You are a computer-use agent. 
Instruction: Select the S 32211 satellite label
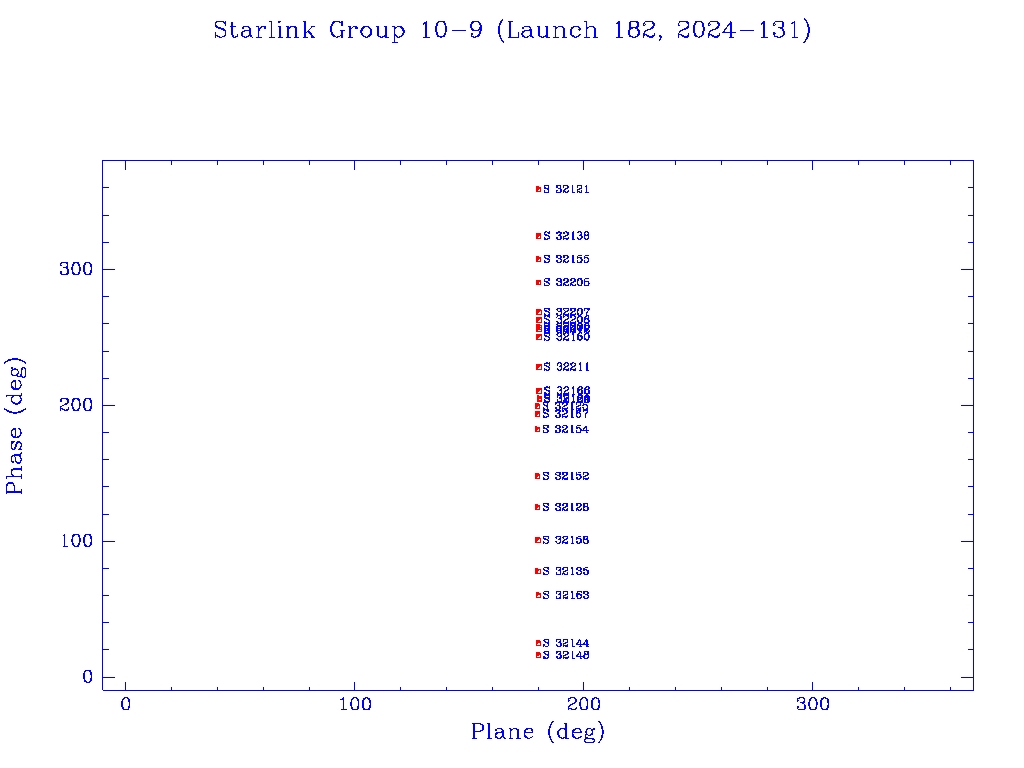(566, 367)
